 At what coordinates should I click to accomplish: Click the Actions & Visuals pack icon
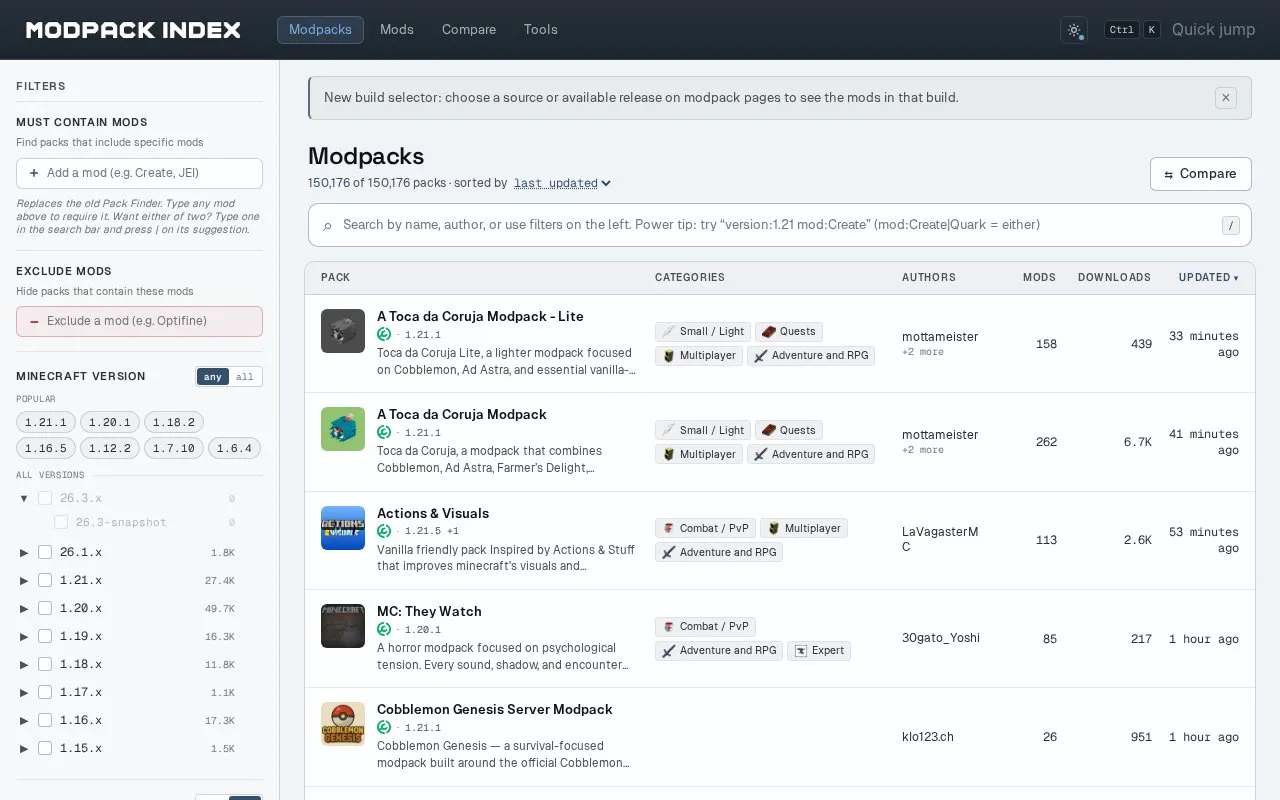pos(343,528)
